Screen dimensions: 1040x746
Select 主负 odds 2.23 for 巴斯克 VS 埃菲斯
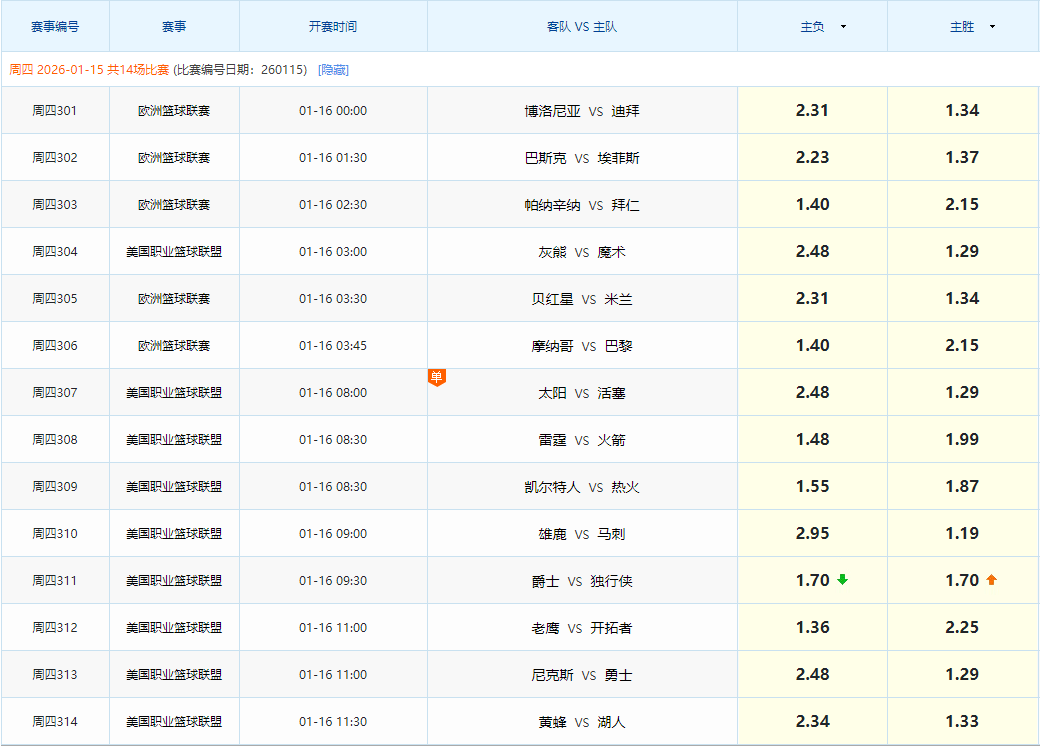point(812,157)
